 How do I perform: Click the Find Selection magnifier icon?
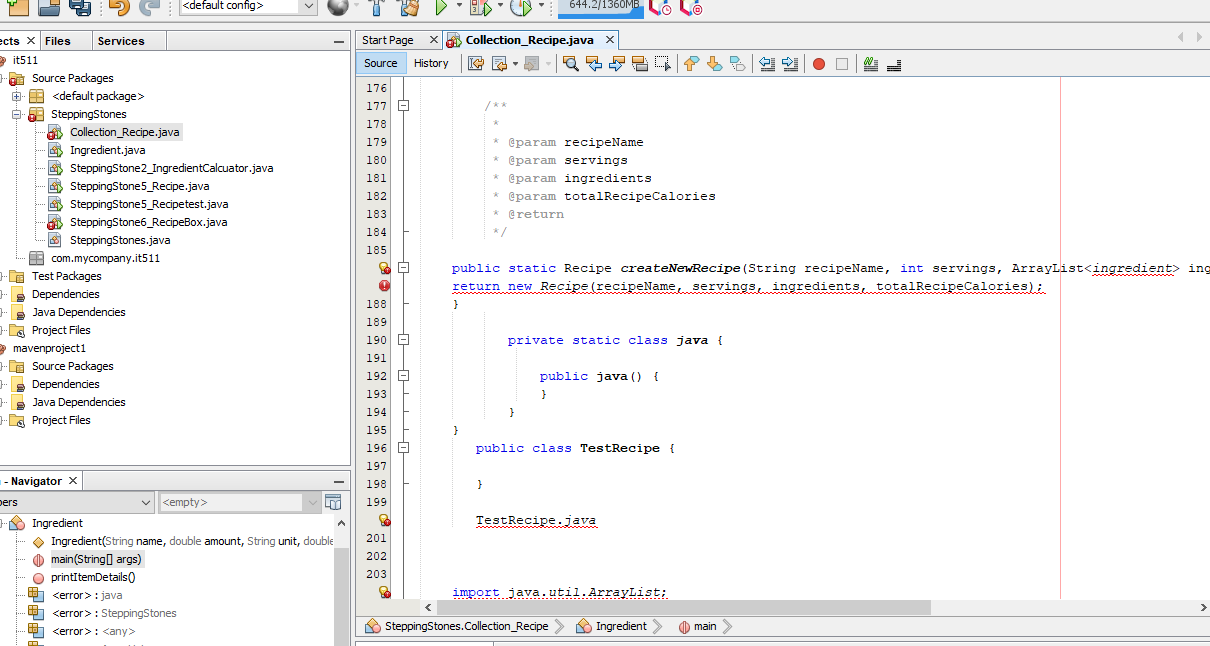[x=570, y=62]
